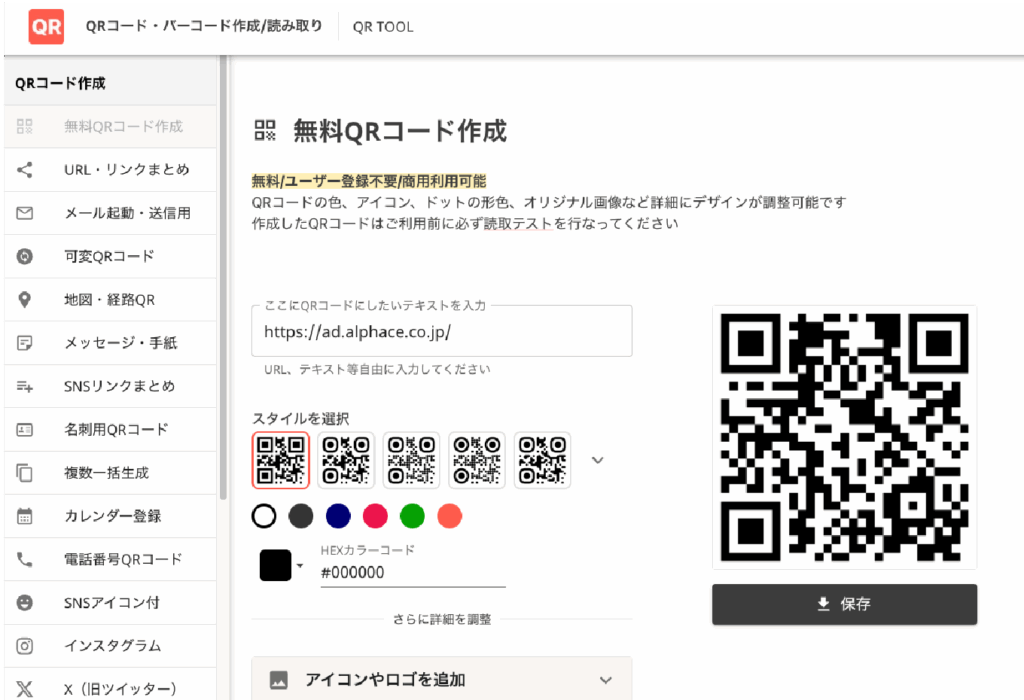Click the red QR logo icon
The width and height of the screenshot is (1024, 700).
(x=46, y=27)
